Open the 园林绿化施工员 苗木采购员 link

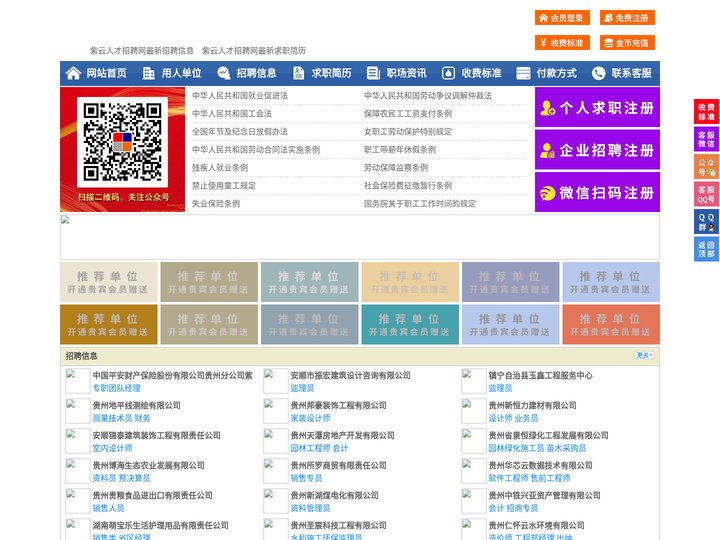(537, 448)
